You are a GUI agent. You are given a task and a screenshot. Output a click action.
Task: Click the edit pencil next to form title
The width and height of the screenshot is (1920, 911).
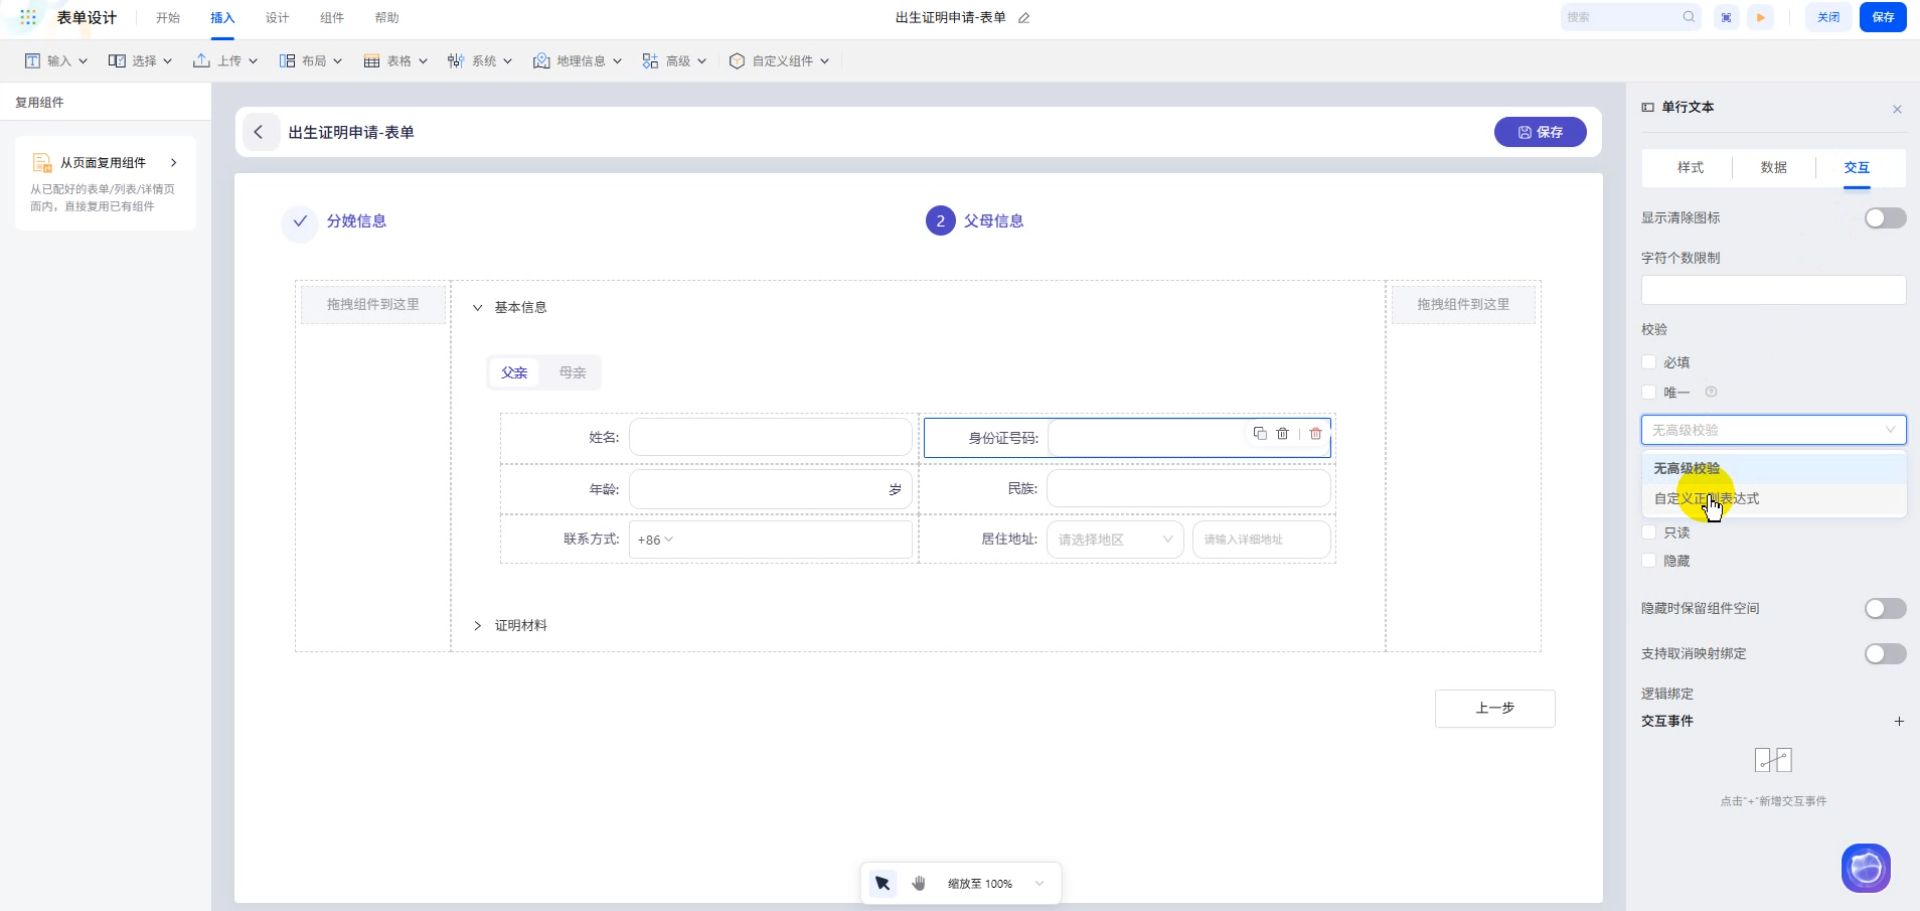click(1024, 18)
